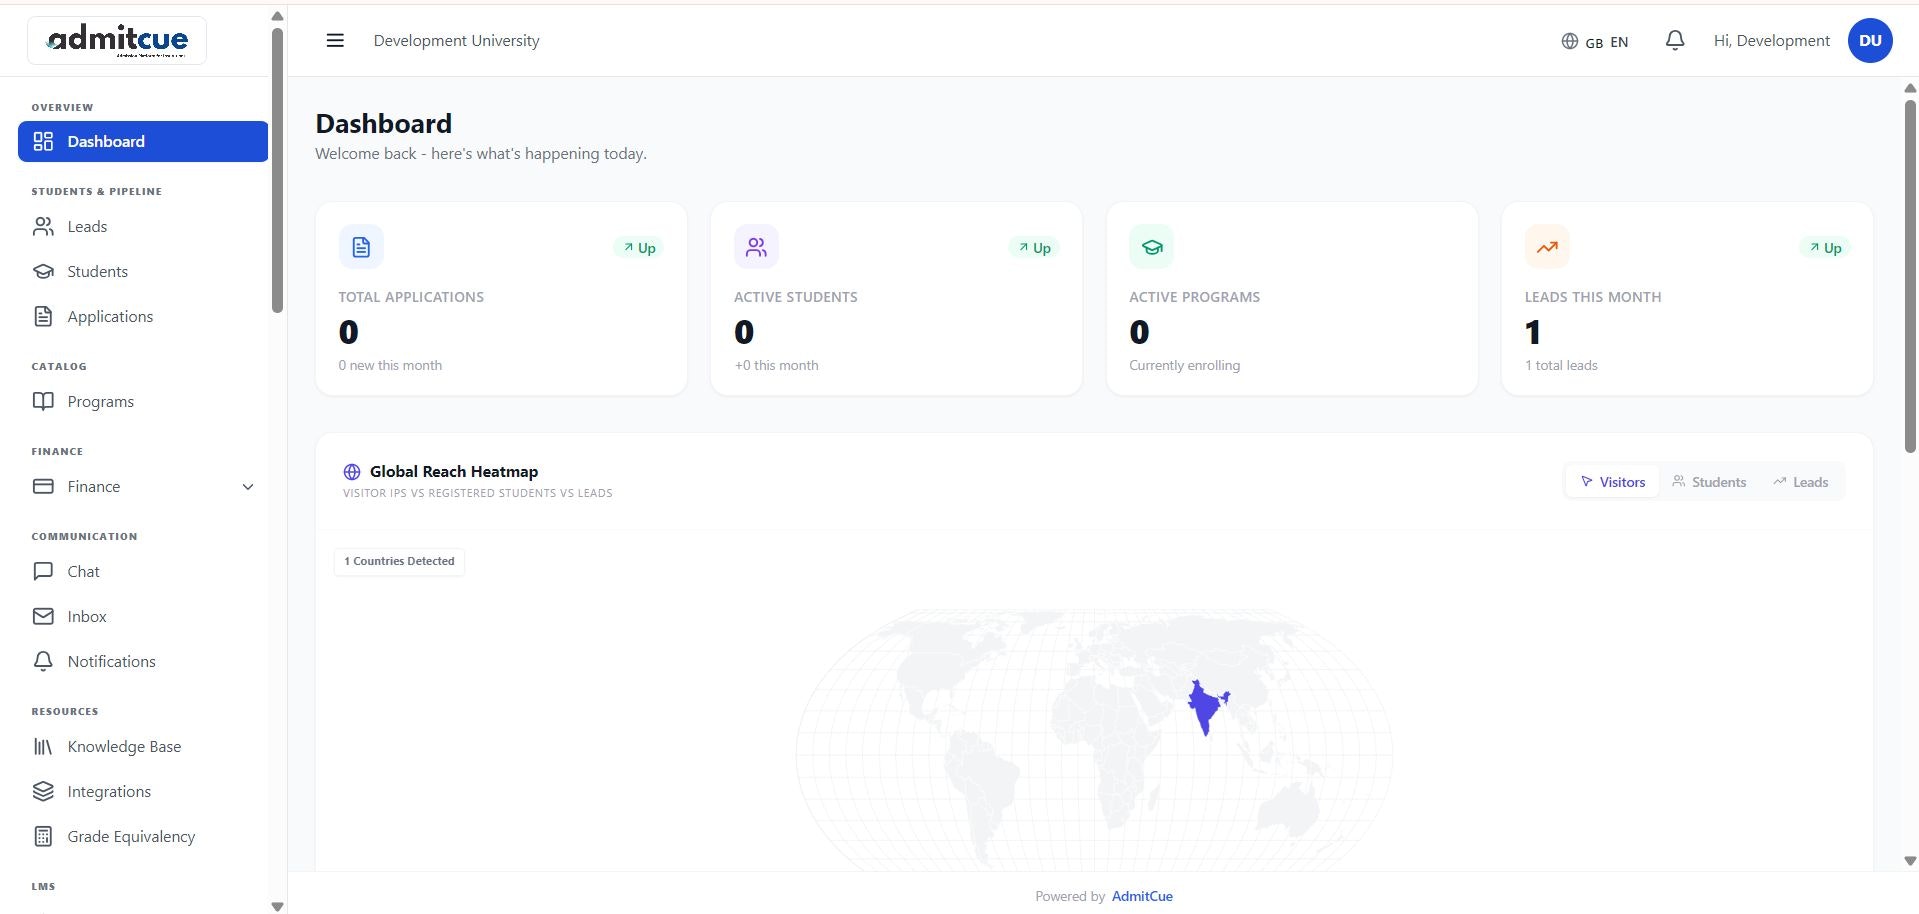The width and height of the screenshot is (1919, 914).
Task: Click the Active Students people icon
Action: click(756, 247)
